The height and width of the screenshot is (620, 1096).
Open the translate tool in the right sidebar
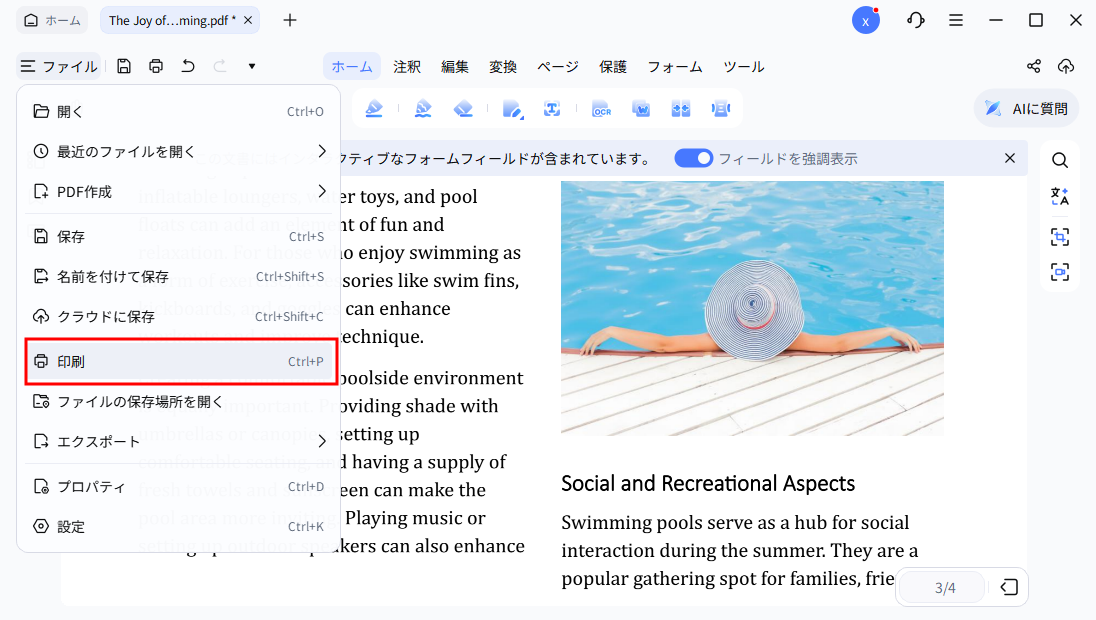click(x=1059, y=196)
